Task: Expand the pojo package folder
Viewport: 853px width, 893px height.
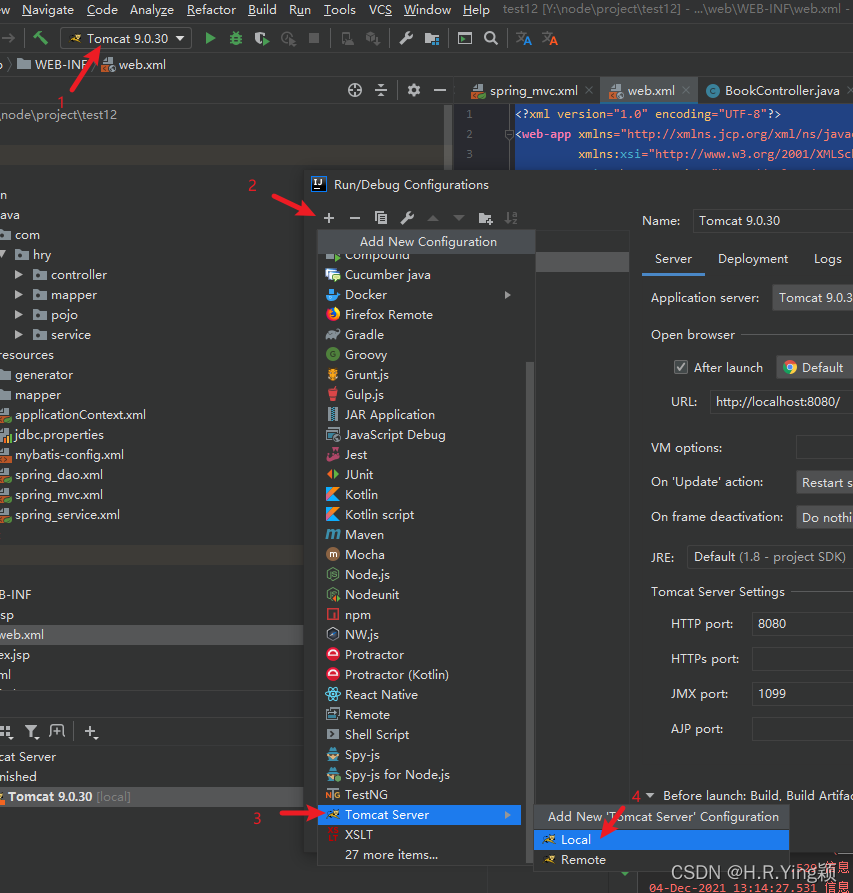Action: pyautogui.click(x=19, y=314)
